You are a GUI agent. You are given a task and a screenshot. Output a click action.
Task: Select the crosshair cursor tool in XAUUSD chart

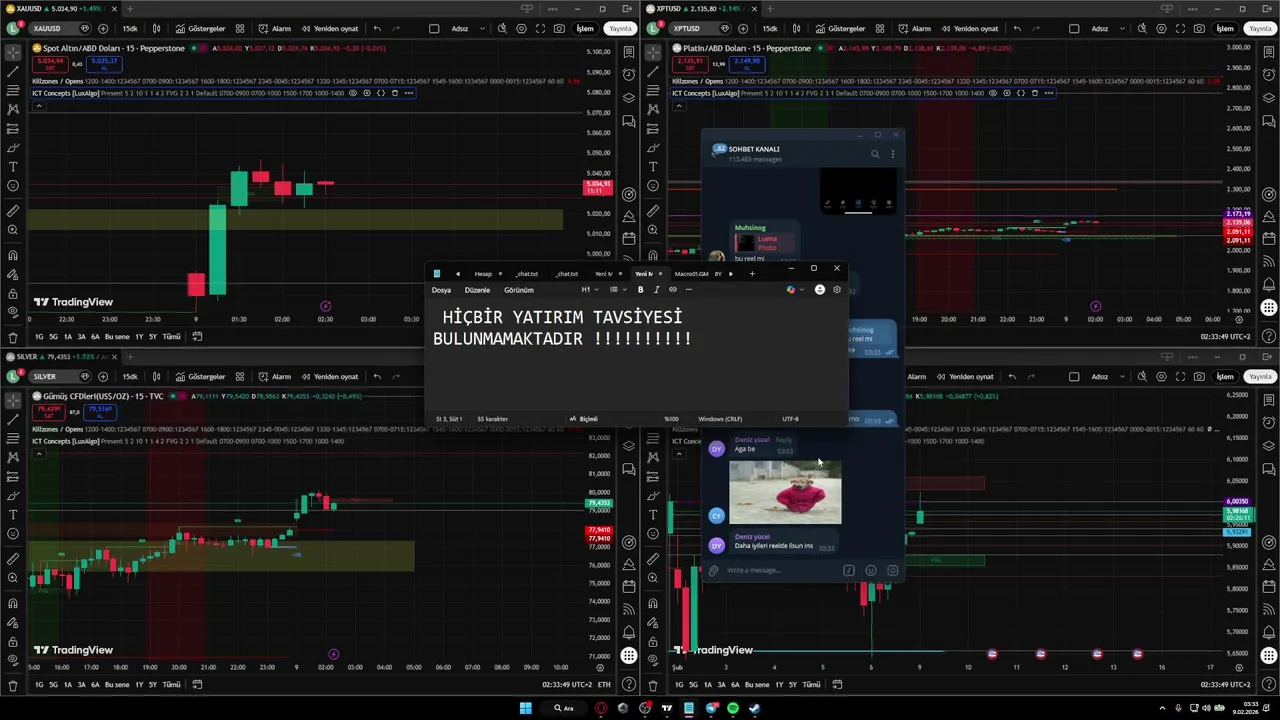click(x=13, y=51)
